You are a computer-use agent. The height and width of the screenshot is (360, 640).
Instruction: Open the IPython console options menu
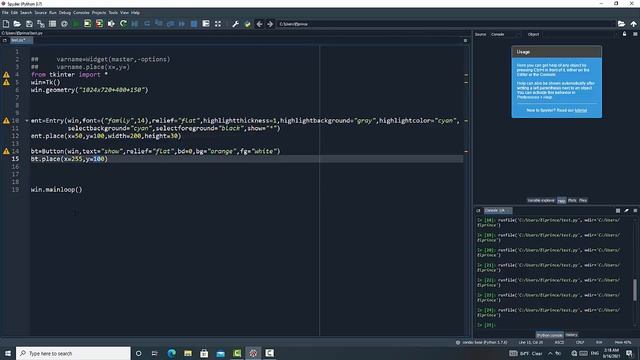pos(635,211)
